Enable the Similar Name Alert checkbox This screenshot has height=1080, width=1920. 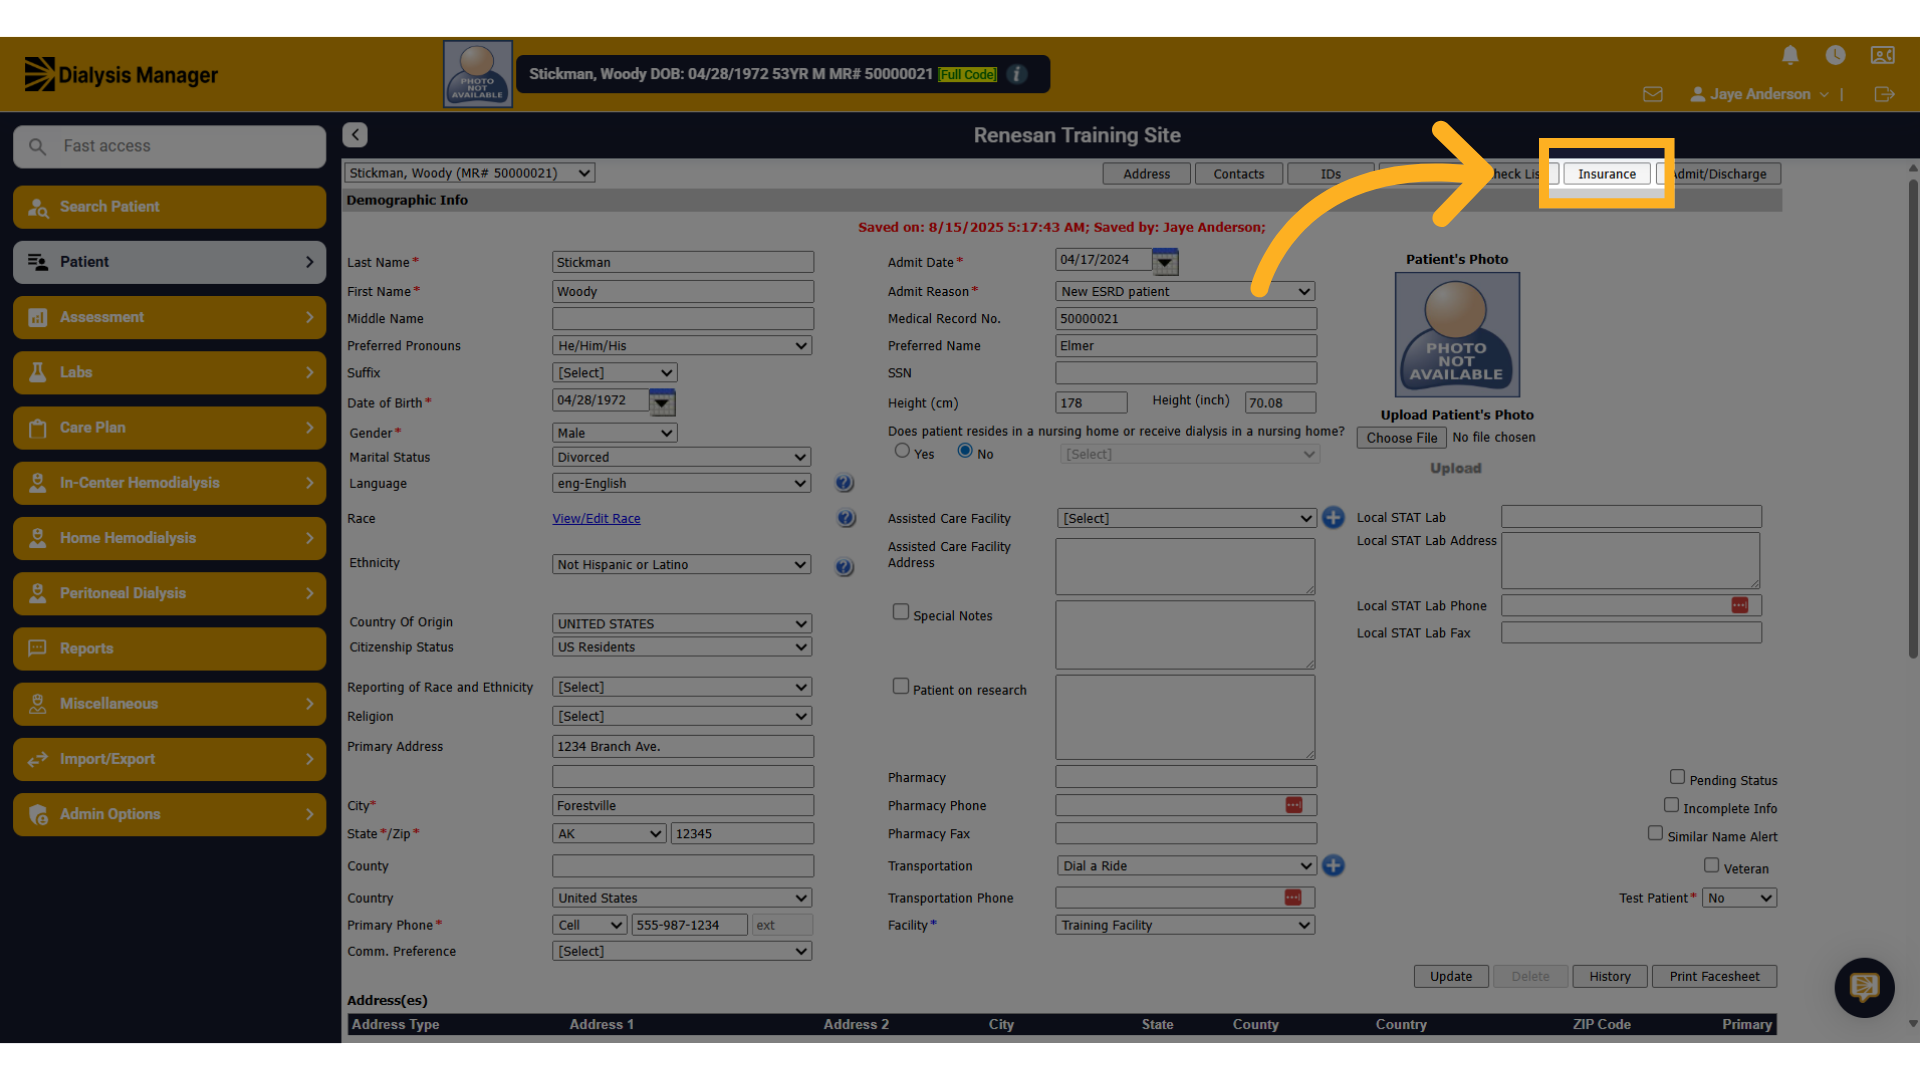point(1655,833)
